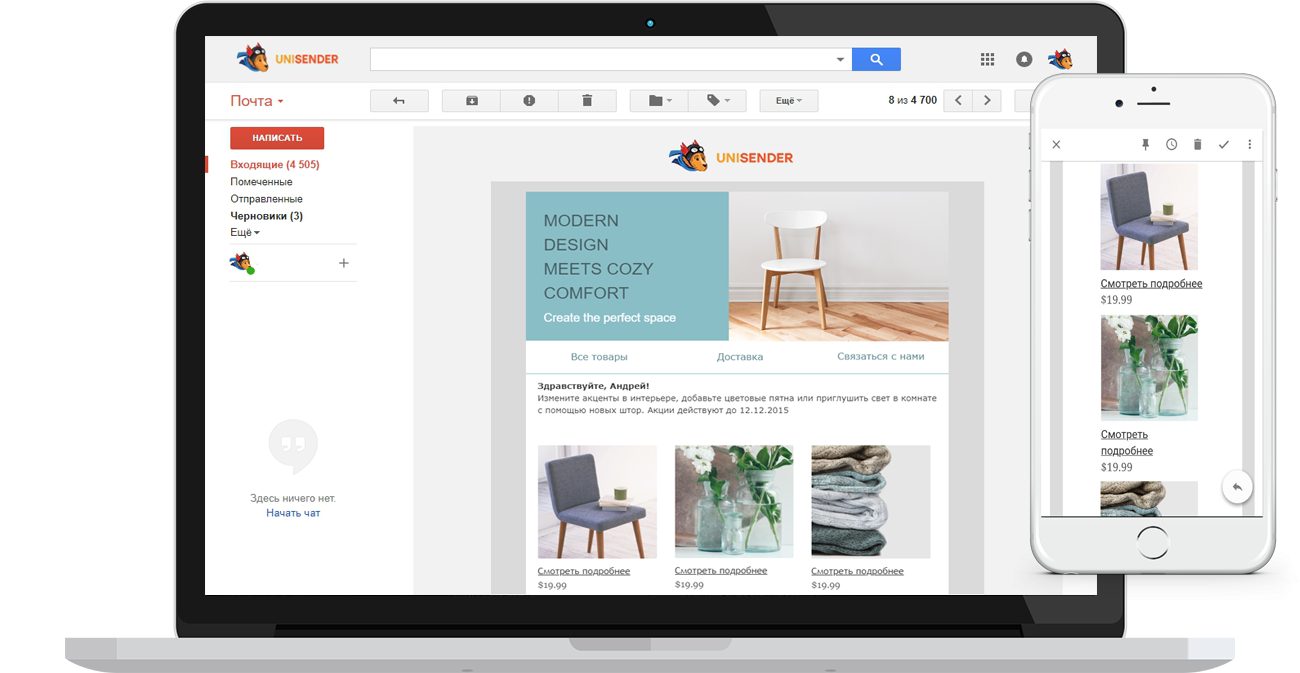Screen dimensions: 1300x673
Task: Report email as spam
Action: 529,101
